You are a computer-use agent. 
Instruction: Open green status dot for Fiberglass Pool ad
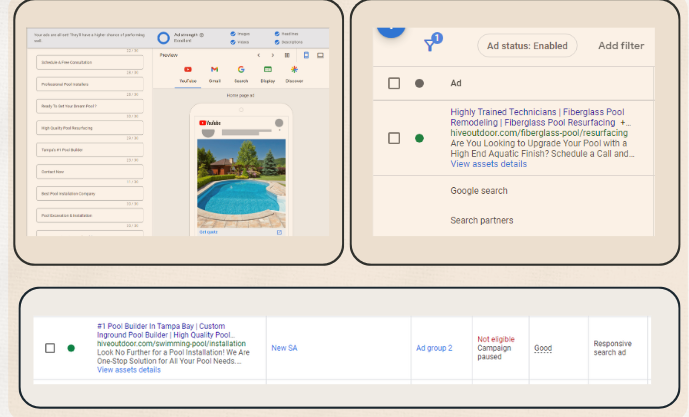coord(419,138)
